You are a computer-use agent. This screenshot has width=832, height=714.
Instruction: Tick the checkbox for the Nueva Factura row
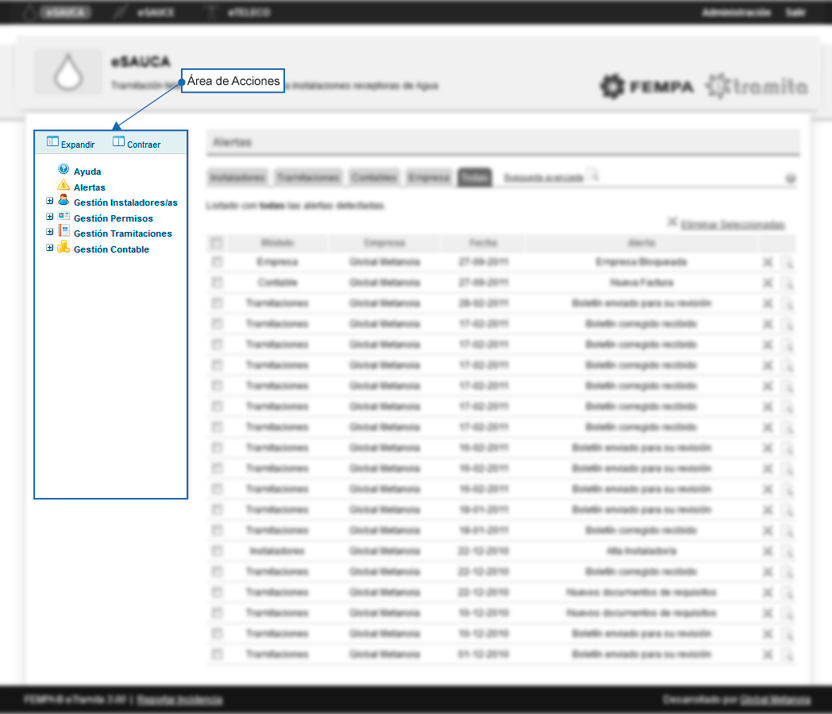click(x=216, y=283)
